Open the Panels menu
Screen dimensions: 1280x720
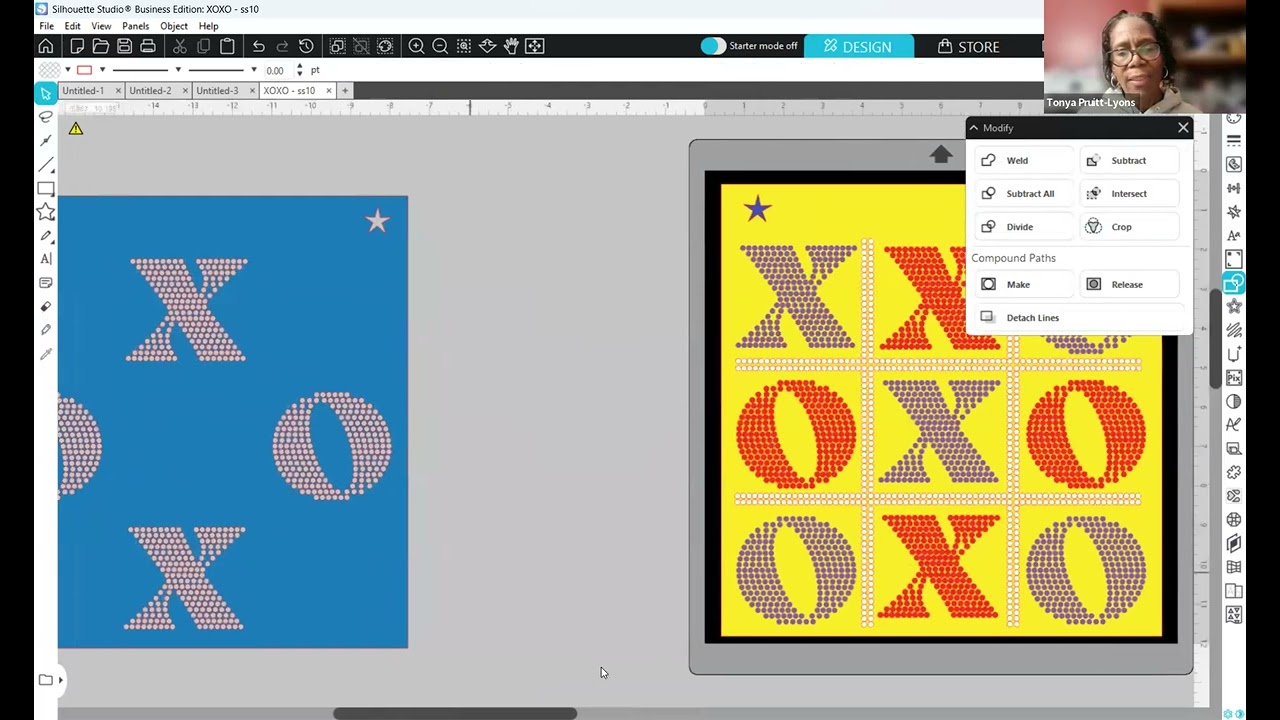click(x=136, y=26)
